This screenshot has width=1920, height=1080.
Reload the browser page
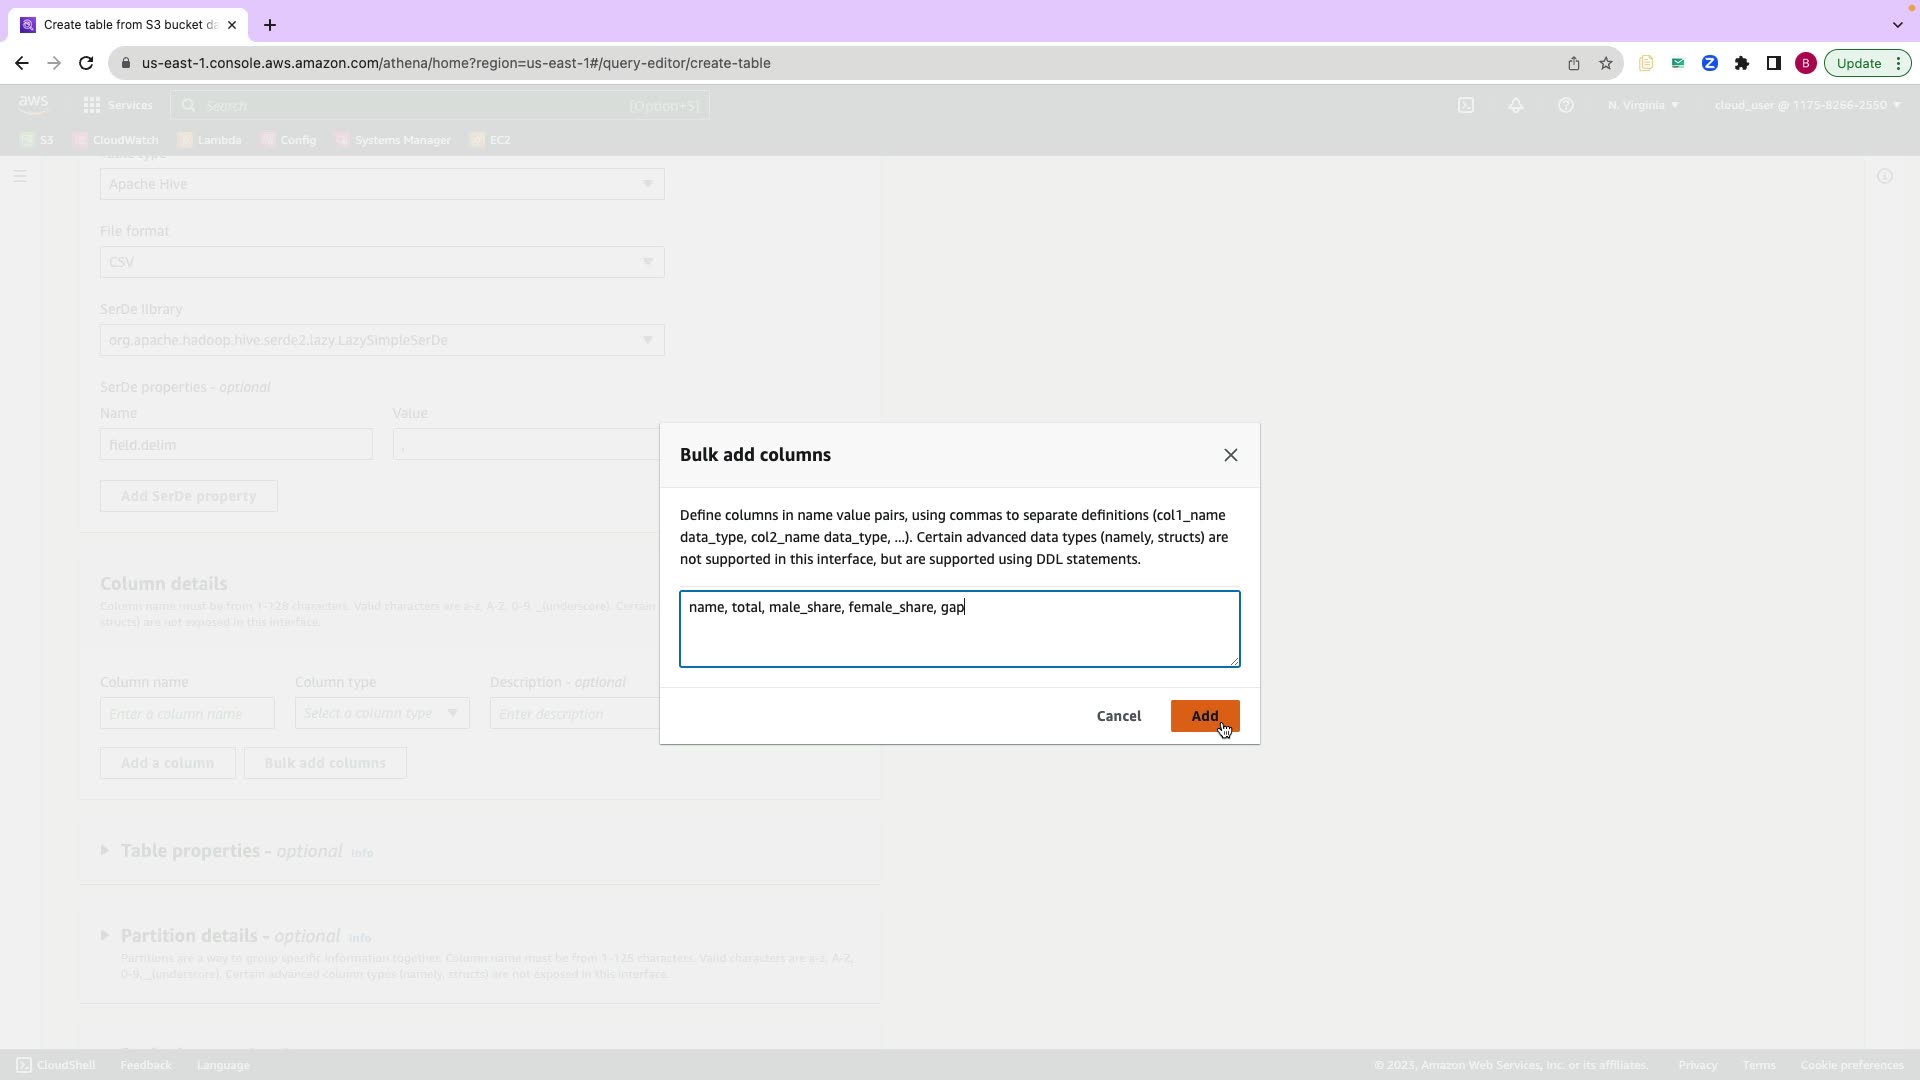coord(86,63)
